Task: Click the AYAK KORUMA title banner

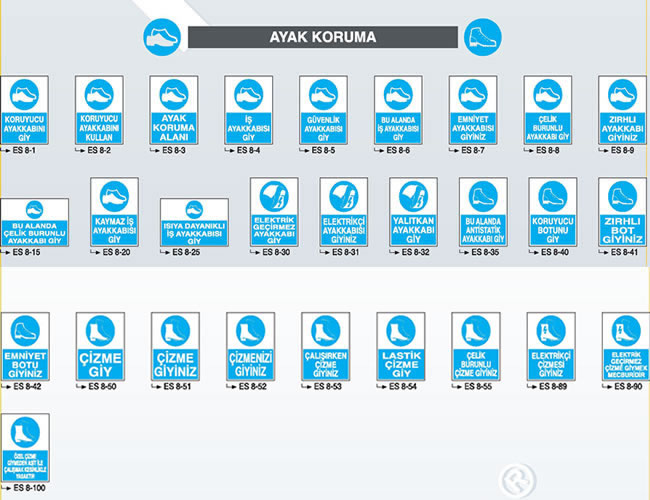Action: tap(323, 37)
